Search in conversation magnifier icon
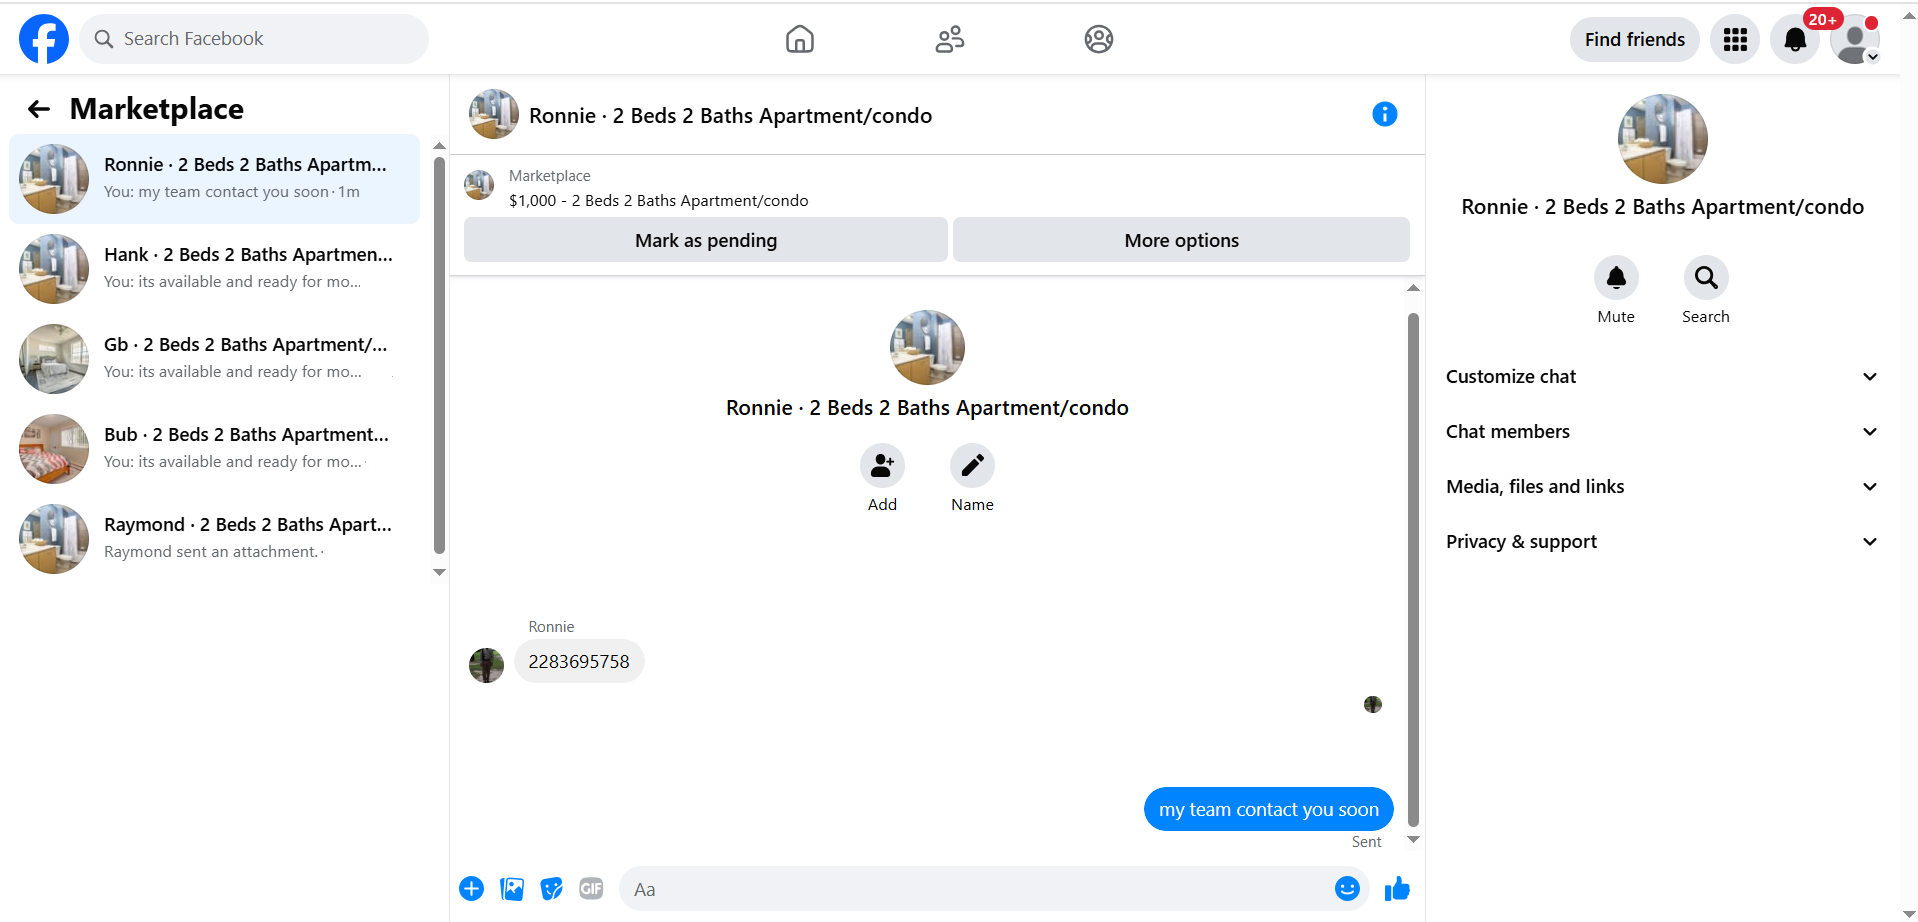 pos(1706,278)
